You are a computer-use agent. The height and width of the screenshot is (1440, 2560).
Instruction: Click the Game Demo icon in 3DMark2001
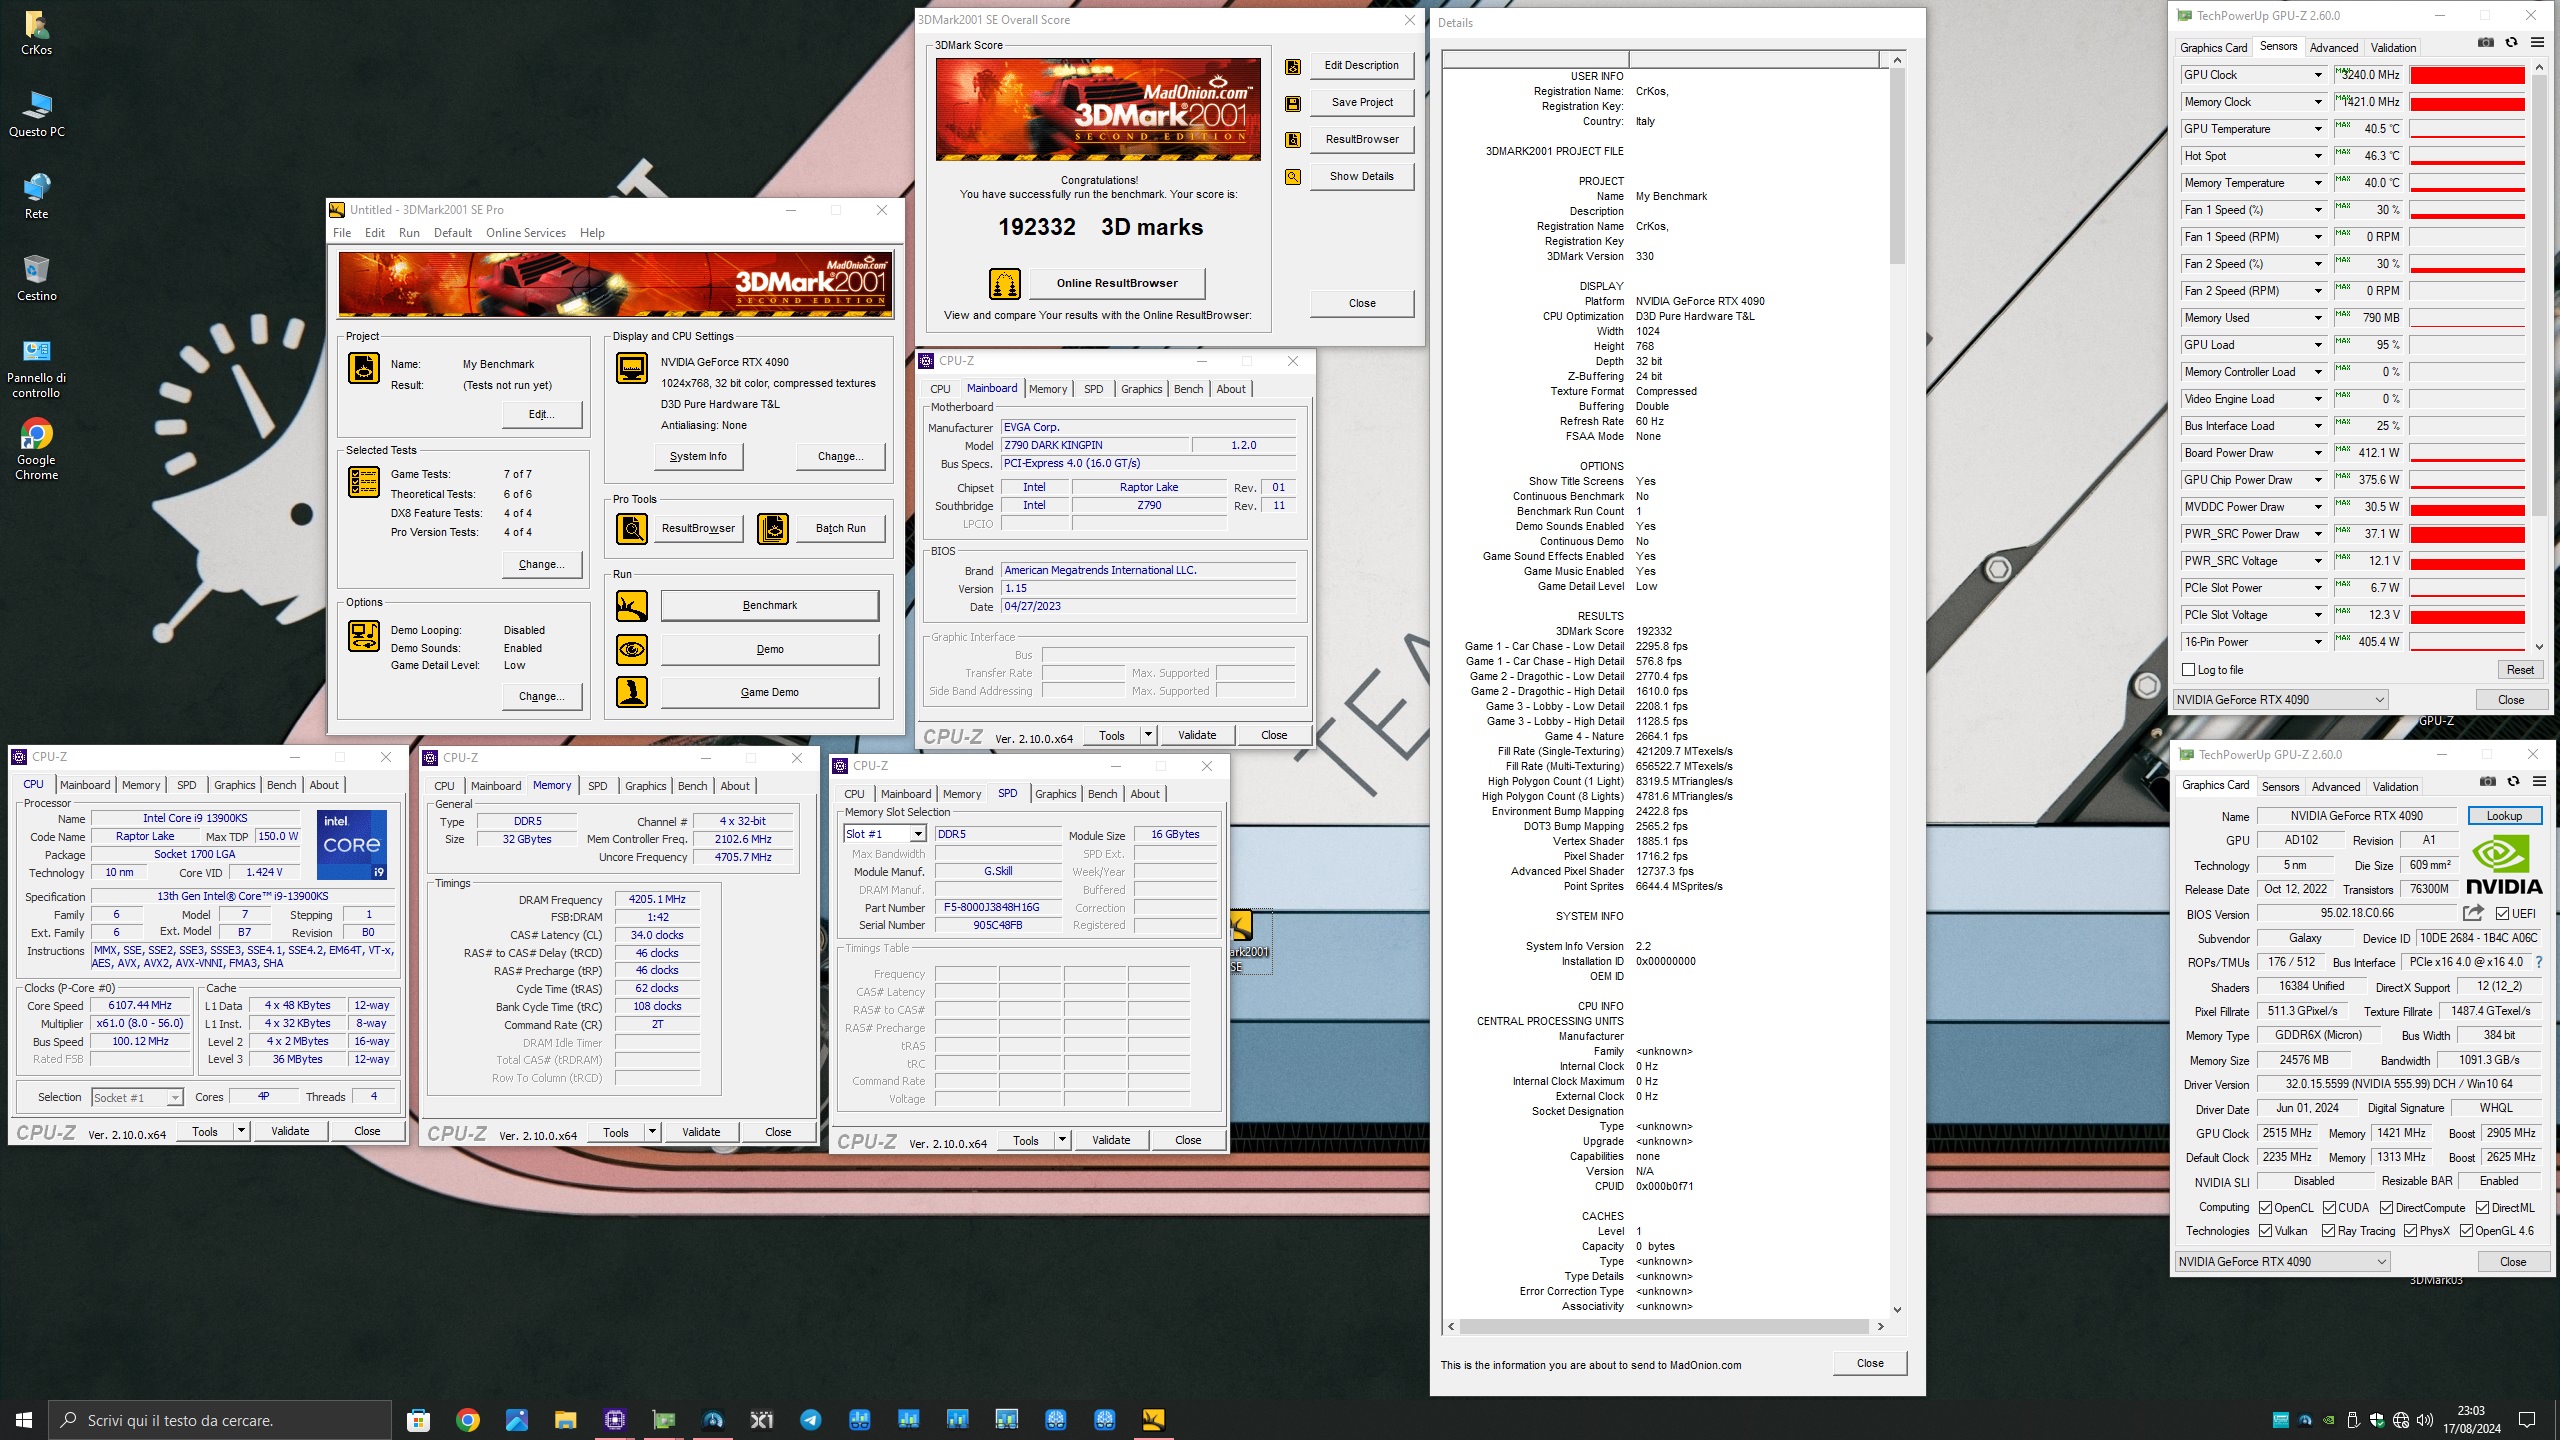(632, 692)
